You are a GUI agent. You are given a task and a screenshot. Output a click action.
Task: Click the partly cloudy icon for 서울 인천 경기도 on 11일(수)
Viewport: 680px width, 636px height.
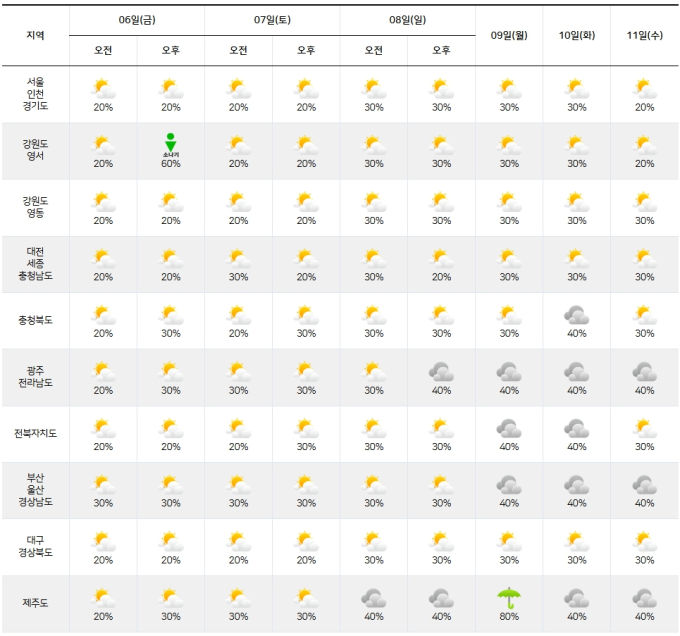click(x=644, y=89)
